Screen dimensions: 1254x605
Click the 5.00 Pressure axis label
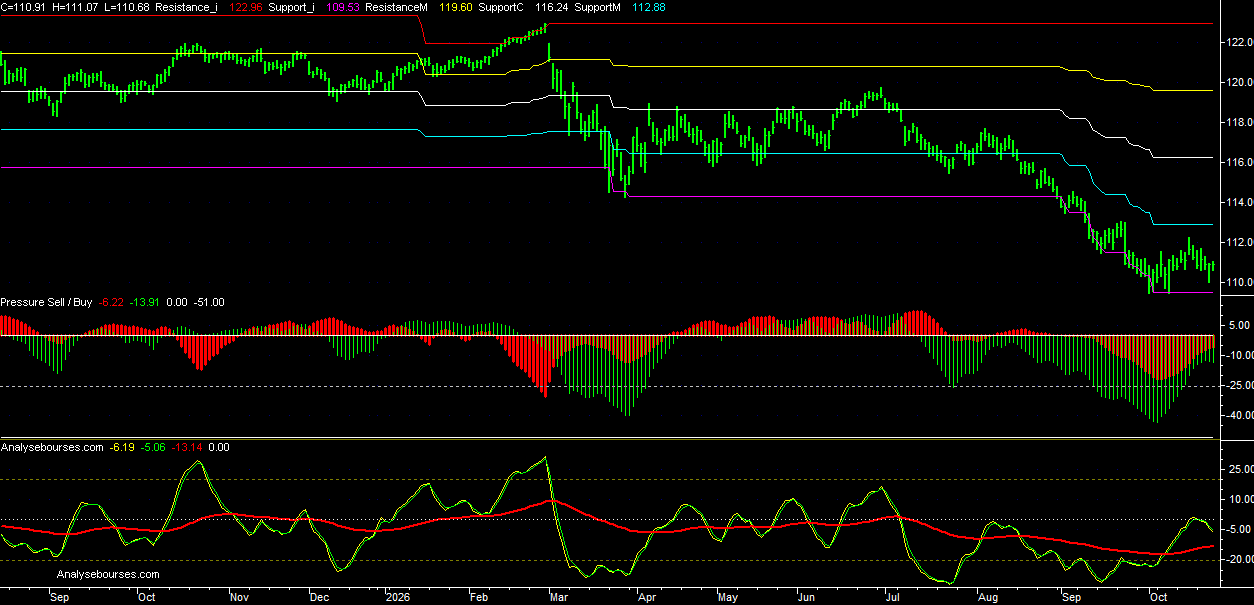[x=1238, y=325]
